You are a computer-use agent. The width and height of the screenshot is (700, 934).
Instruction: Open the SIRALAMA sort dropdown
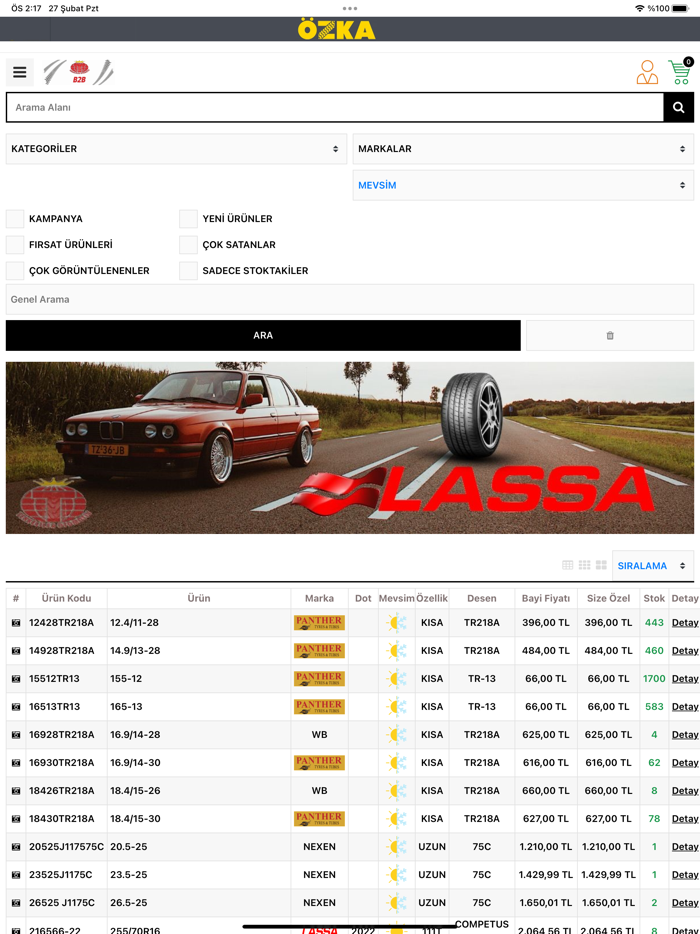click(x=652, y=566)
